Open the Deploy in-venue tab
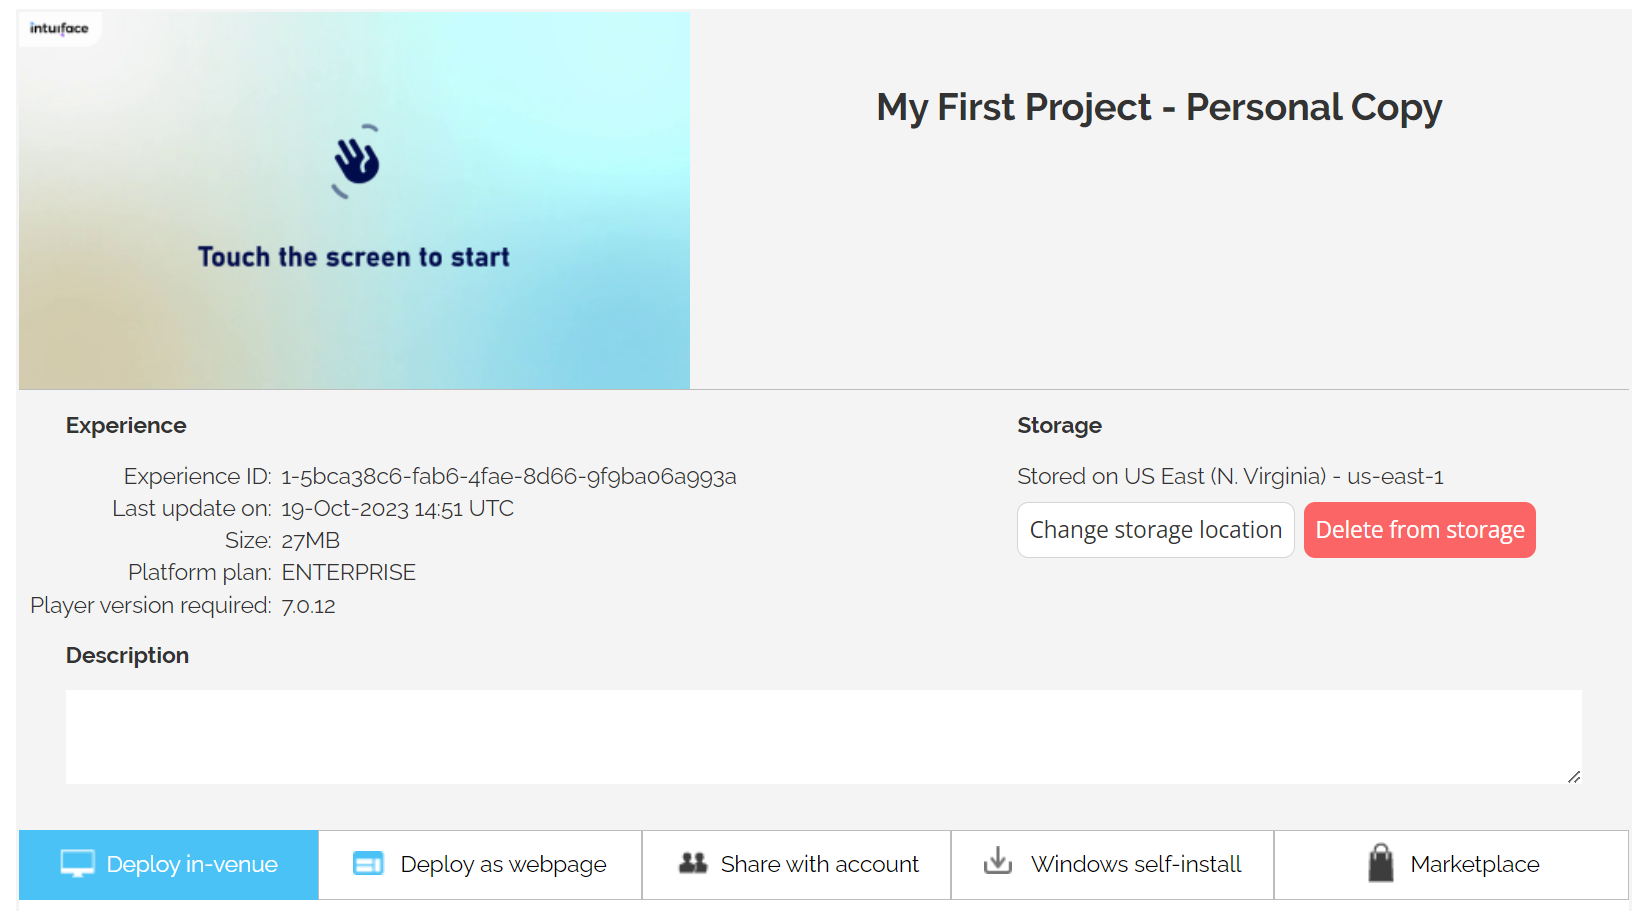Screen dimensions: 1644x911 tap(169, 865)
